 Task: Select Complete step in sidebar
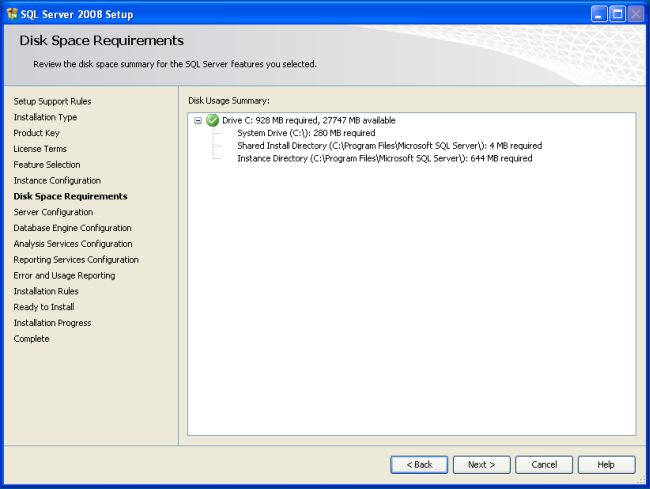pyautogui.click(x=32, y=339)
